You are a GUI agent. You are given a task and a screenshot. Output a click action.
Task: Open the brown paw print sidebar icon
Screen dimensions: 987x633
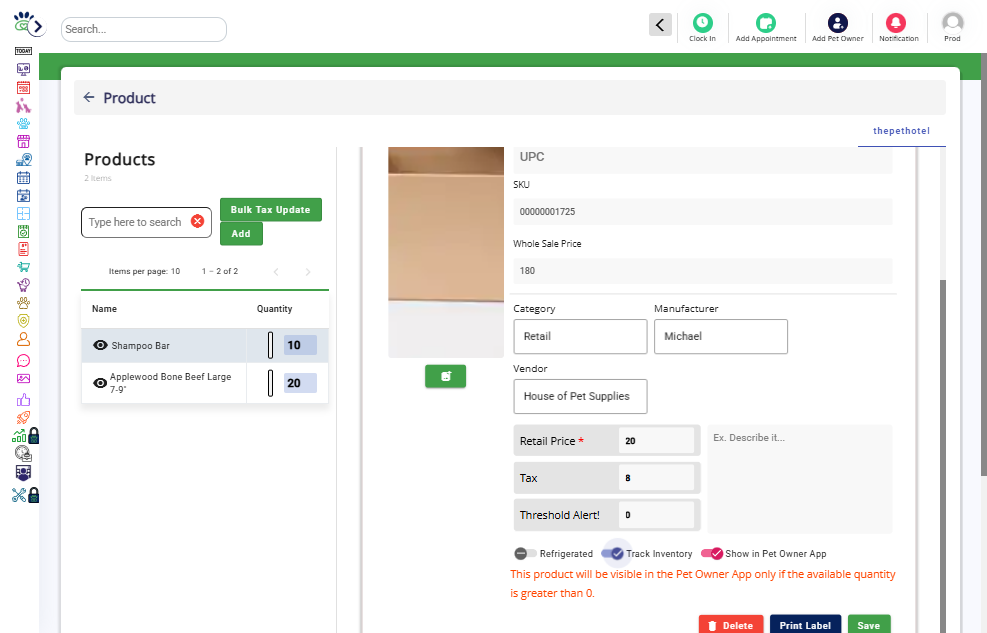click(23, 303)
